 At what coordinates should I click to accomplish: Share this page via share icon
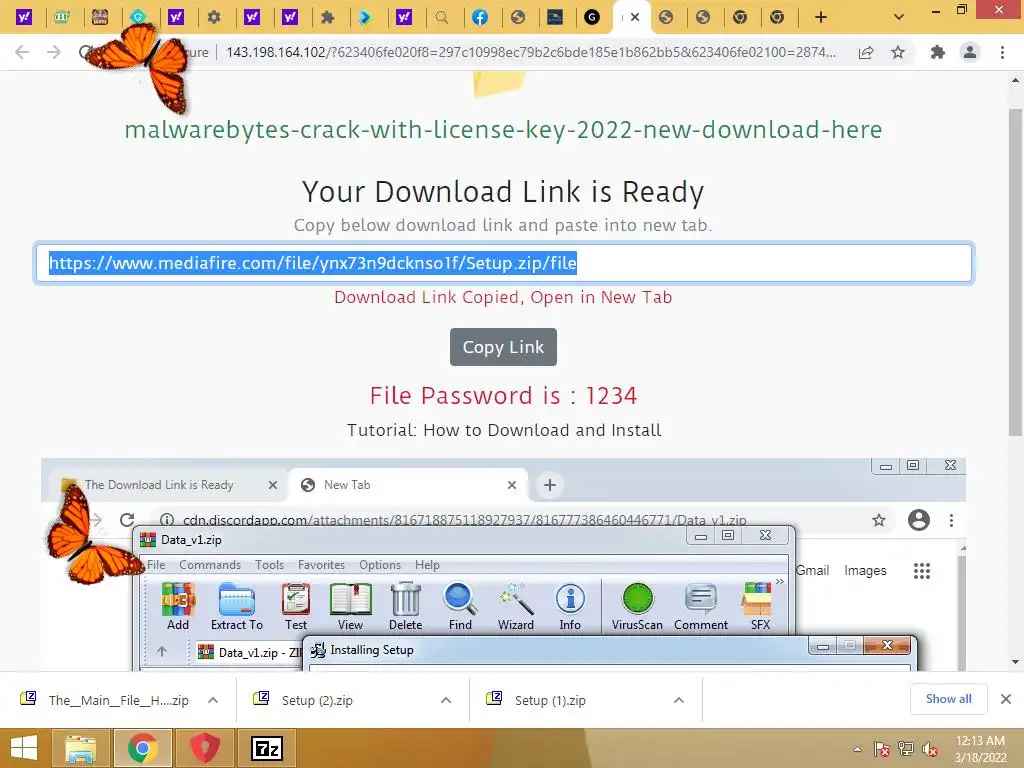(866, 52)
